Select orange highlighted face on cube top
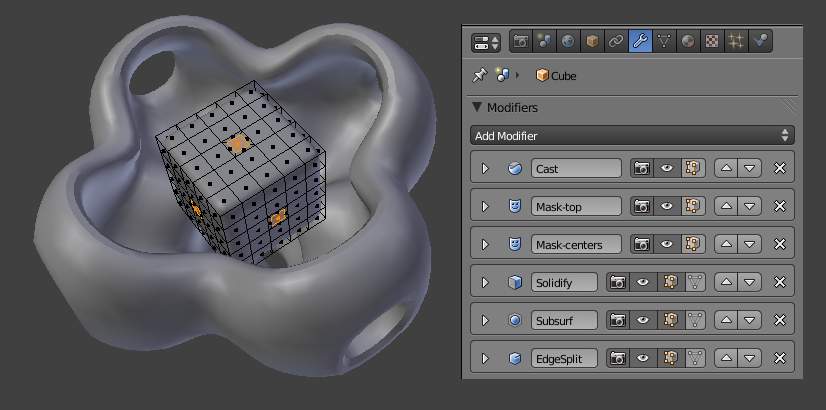Image resolution: width=826 pixels, height=410 pixels. 238,143
